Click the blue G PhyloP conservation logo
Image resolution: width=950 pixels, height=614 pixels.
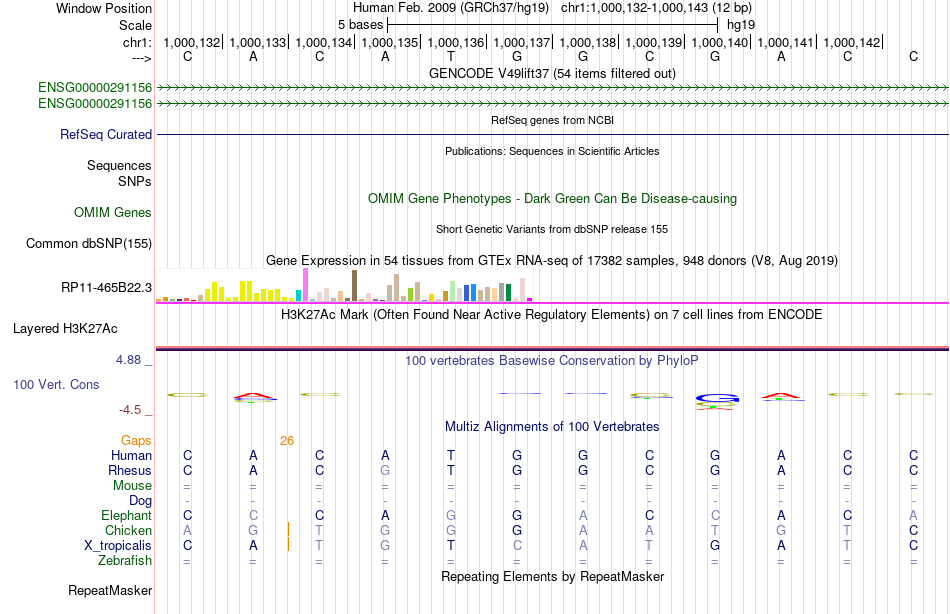[x=717, y=398]
